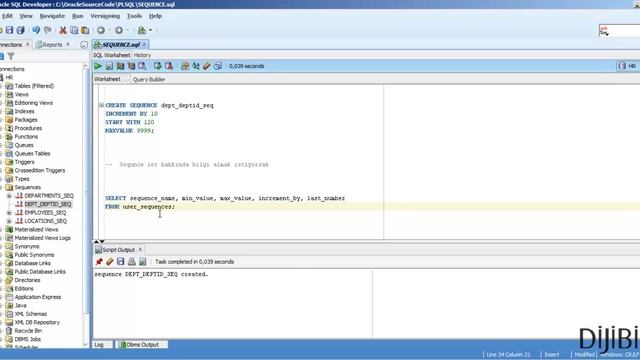Image resolution: width=640 pixels, height=360 pixels.
Task: Click the filter funnel icon in Connections panel
Action: pos(11,56)
